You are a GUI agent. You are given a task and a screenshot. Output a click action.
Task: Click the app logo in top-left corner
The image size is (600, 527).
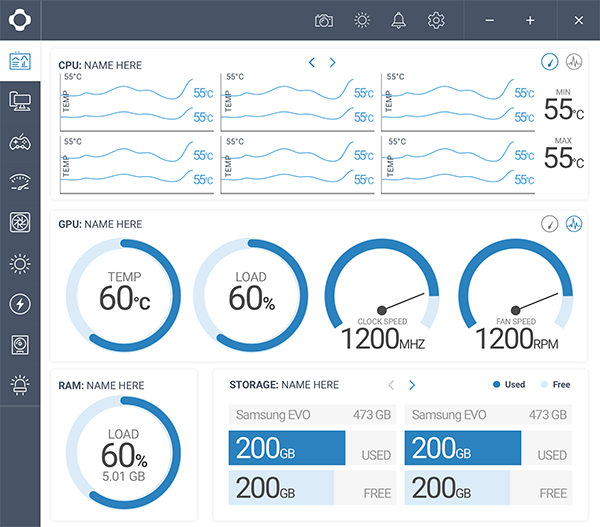[x=20, y=20]
